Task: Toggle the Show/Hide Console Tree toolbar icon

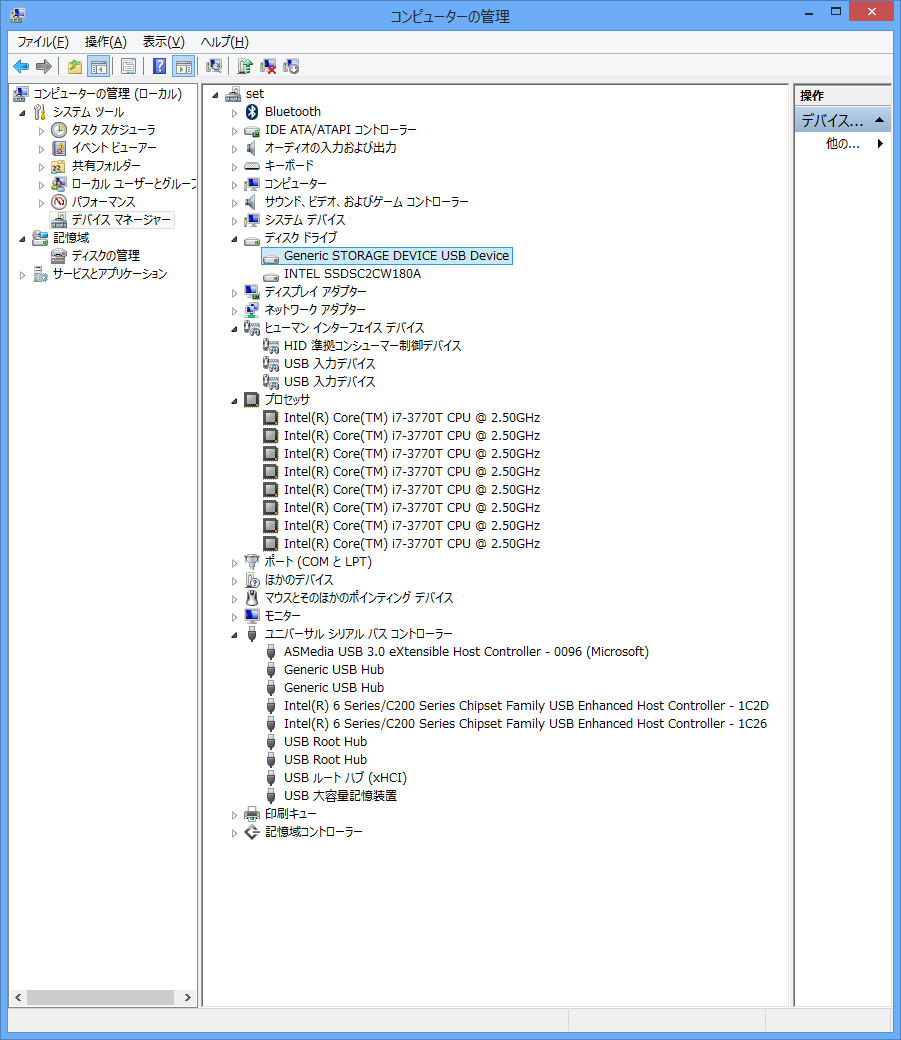Action: pos(99,66)
